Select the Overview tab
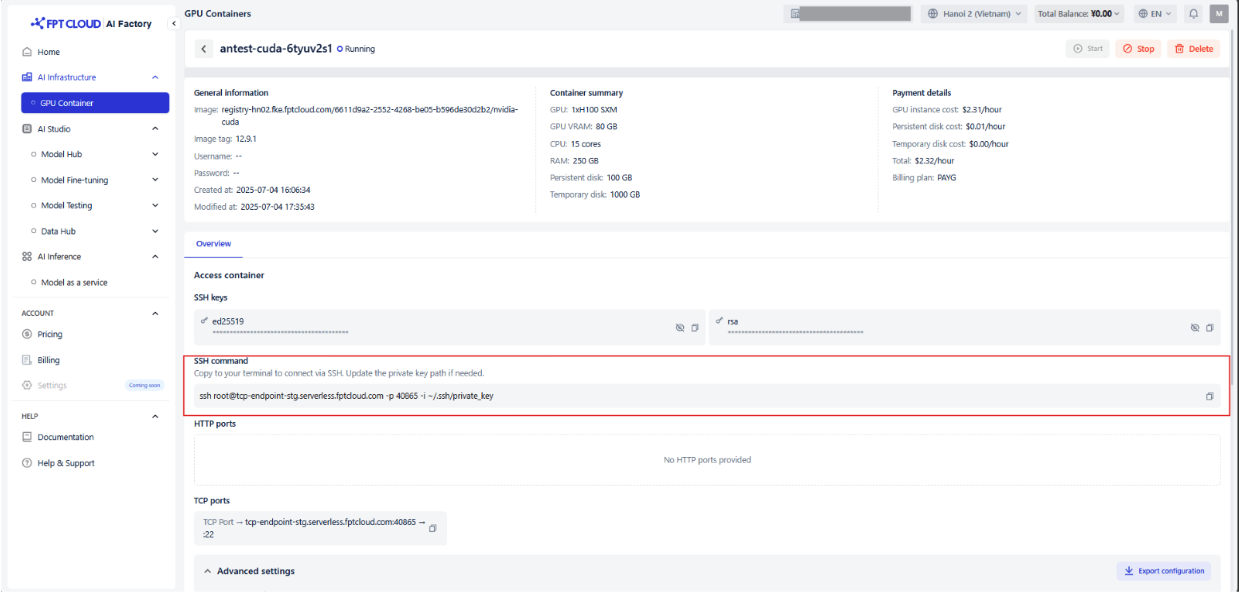Screen dimensions: 1239x593 tap(213, 244)
